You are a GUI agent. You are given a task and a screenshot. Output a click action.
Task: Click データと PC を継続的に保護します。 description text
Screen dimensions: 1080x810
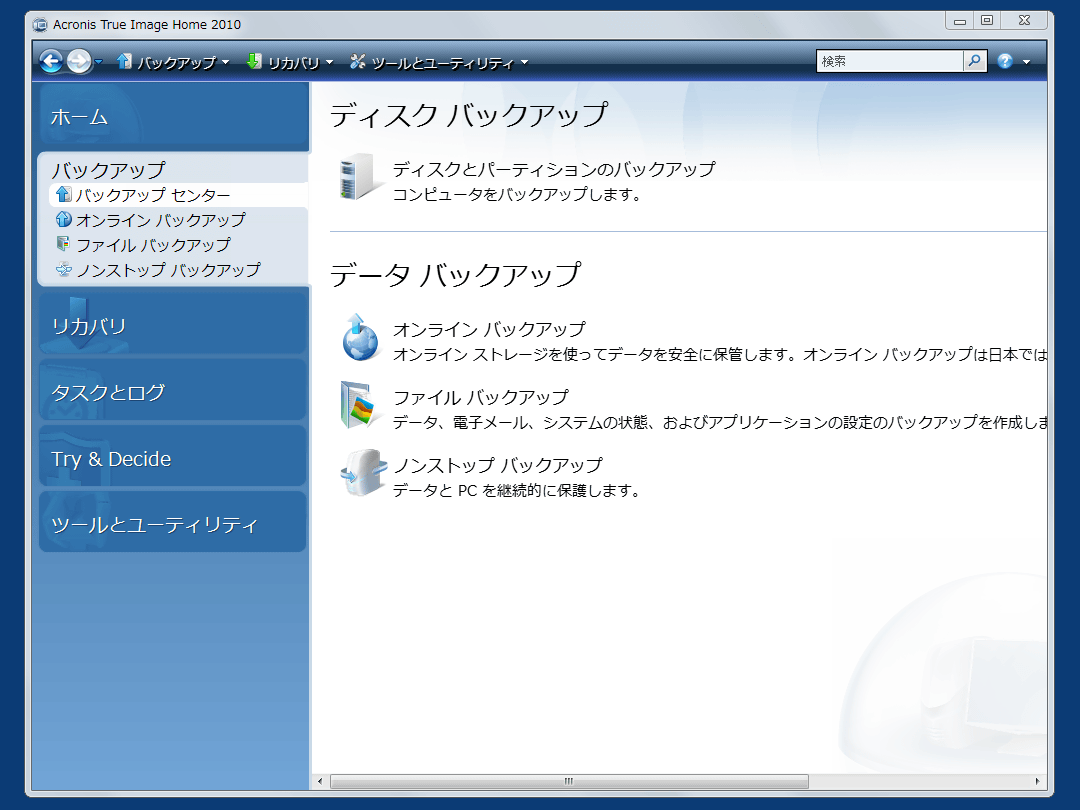(x=518, y=490)
